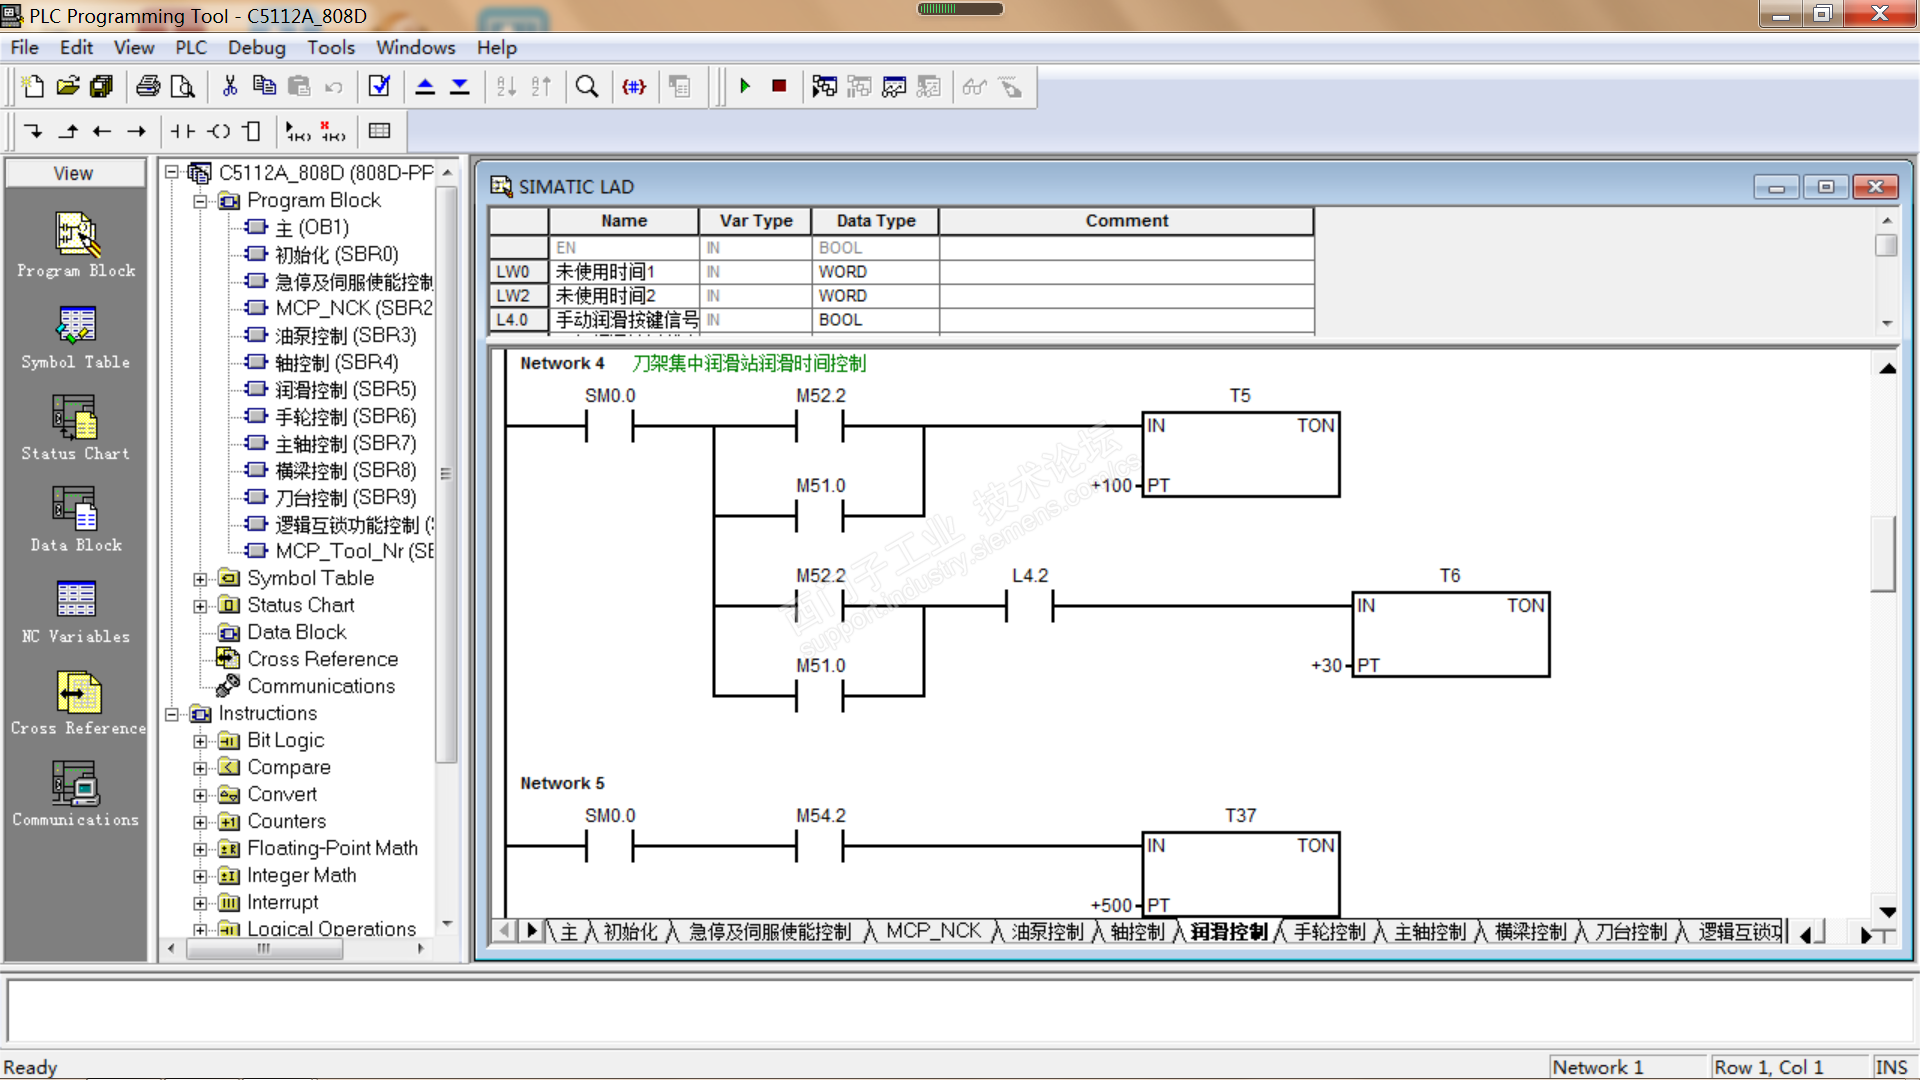
Task: Expand the Symbol Table tree node
Action: click(200, 579)
